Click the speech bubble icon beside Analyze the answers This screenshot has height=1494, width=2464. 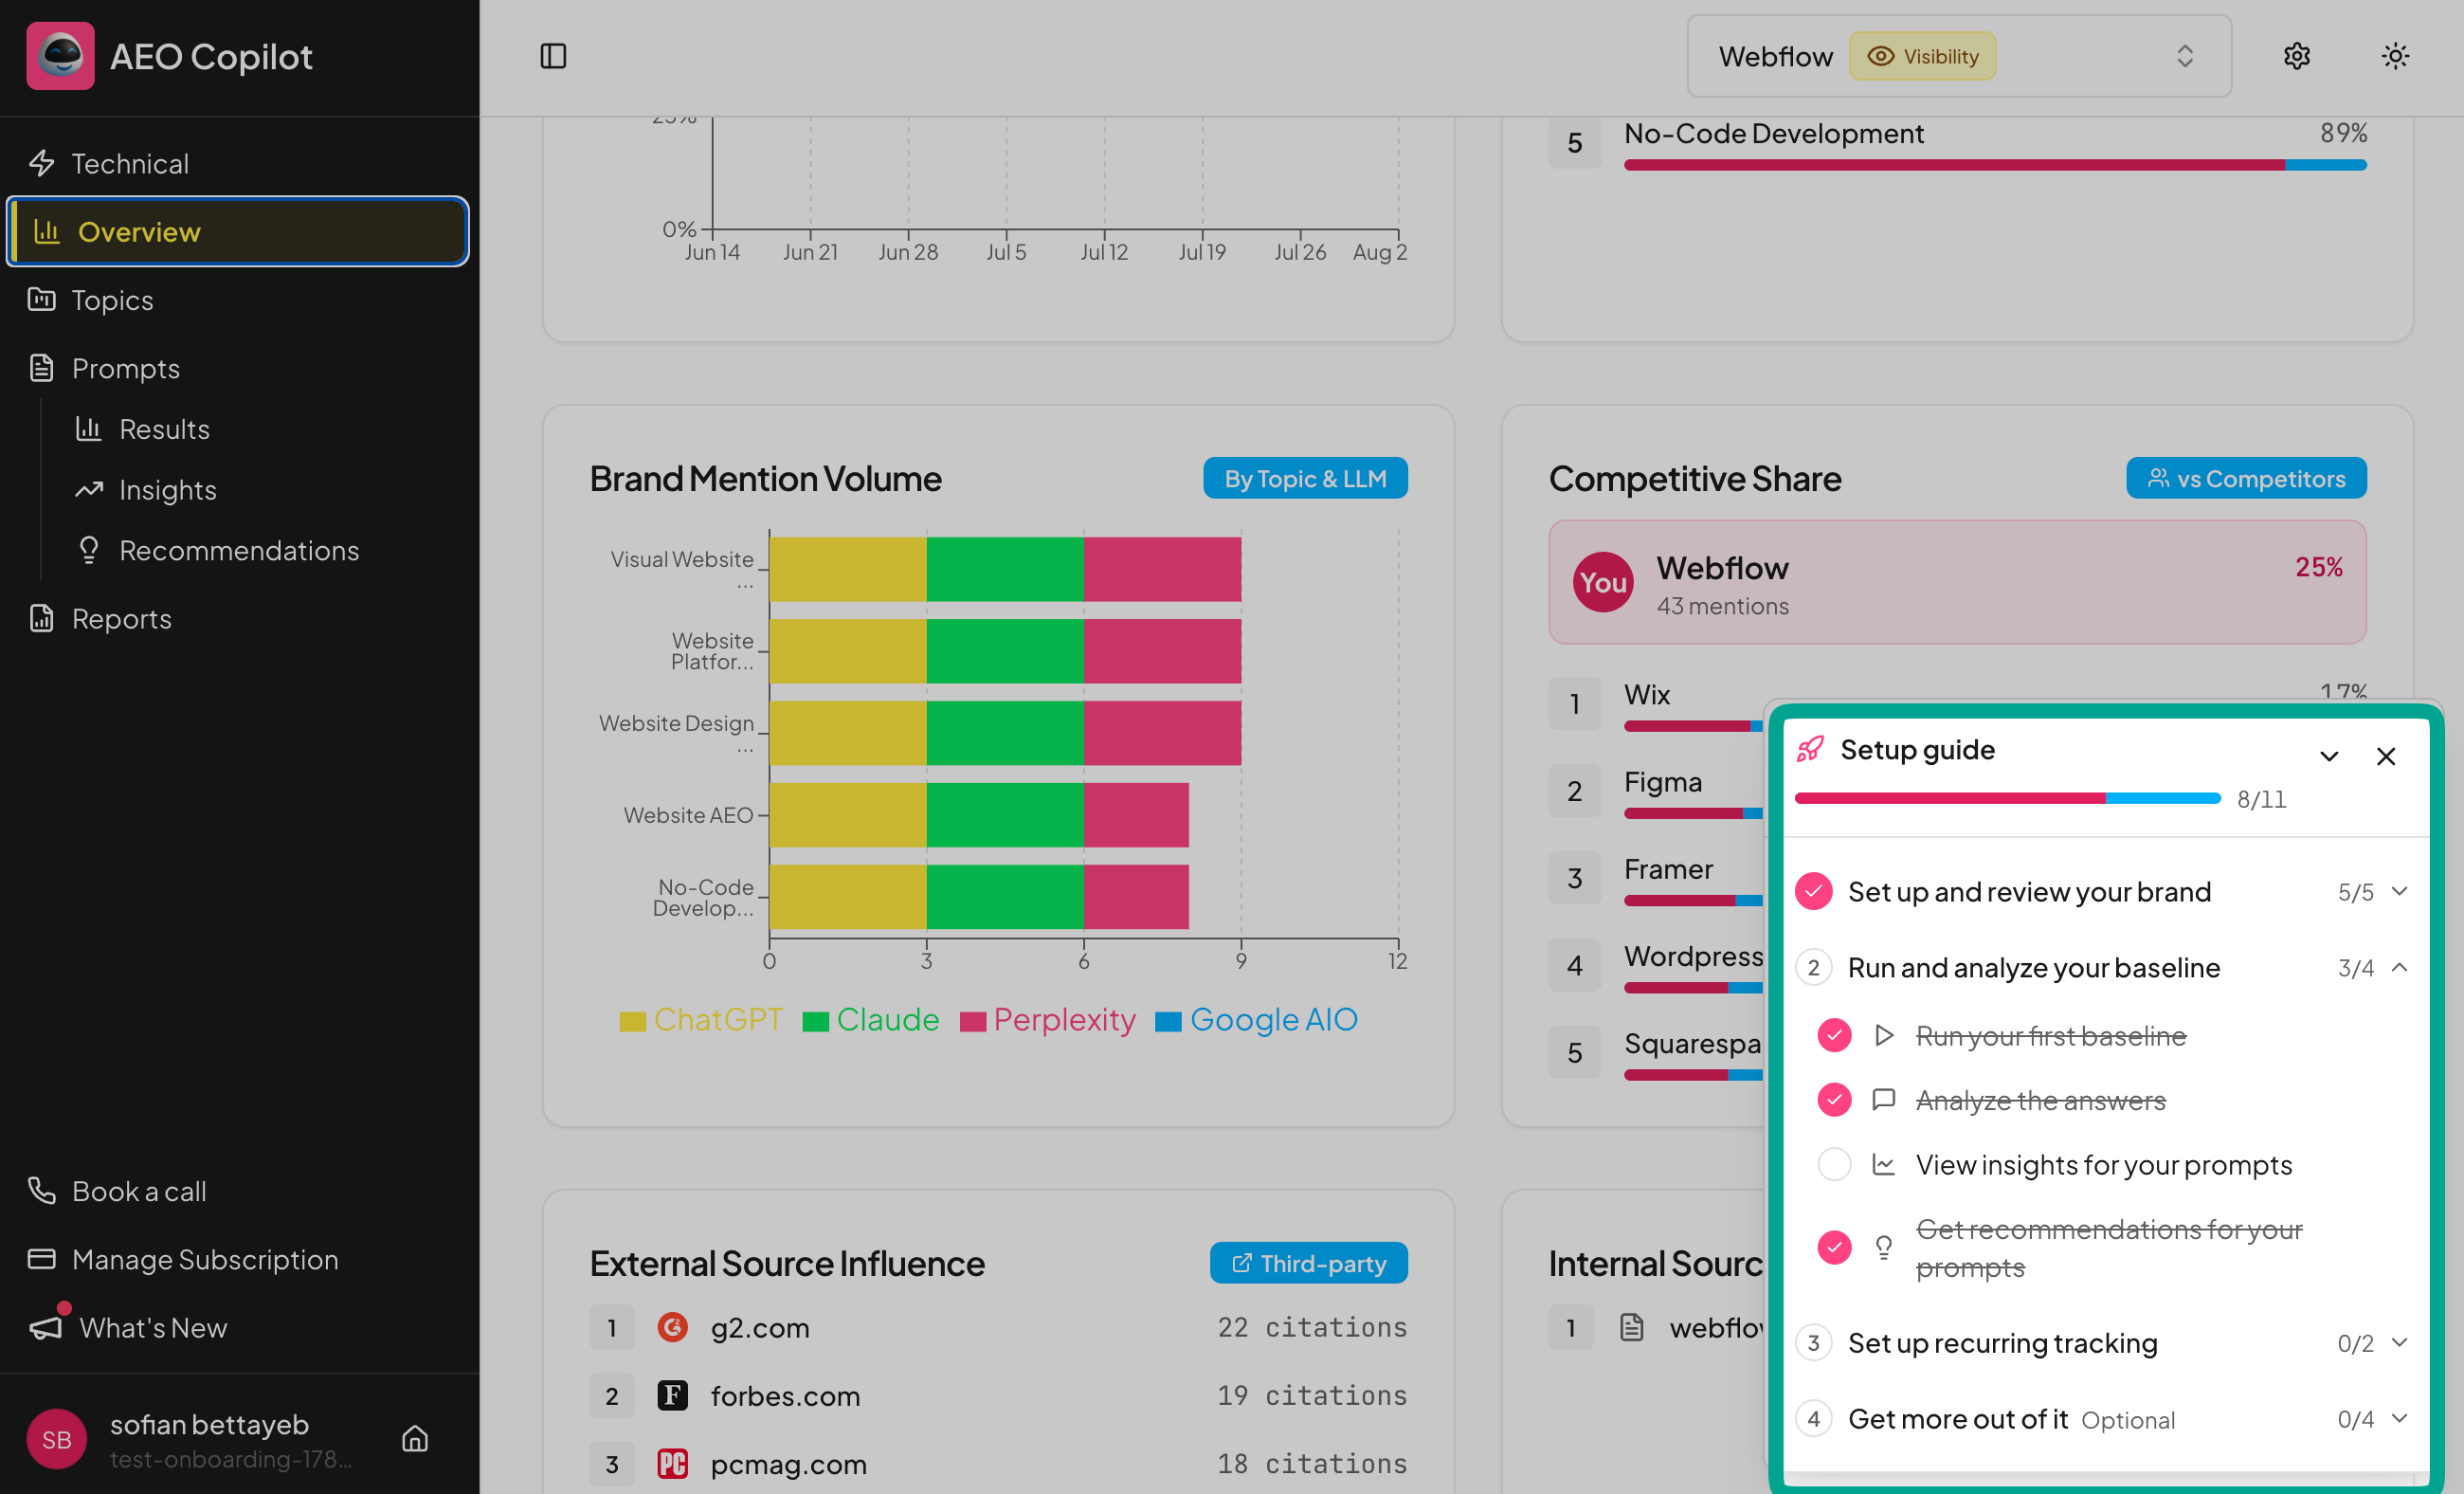[x=1884, y=1100]
